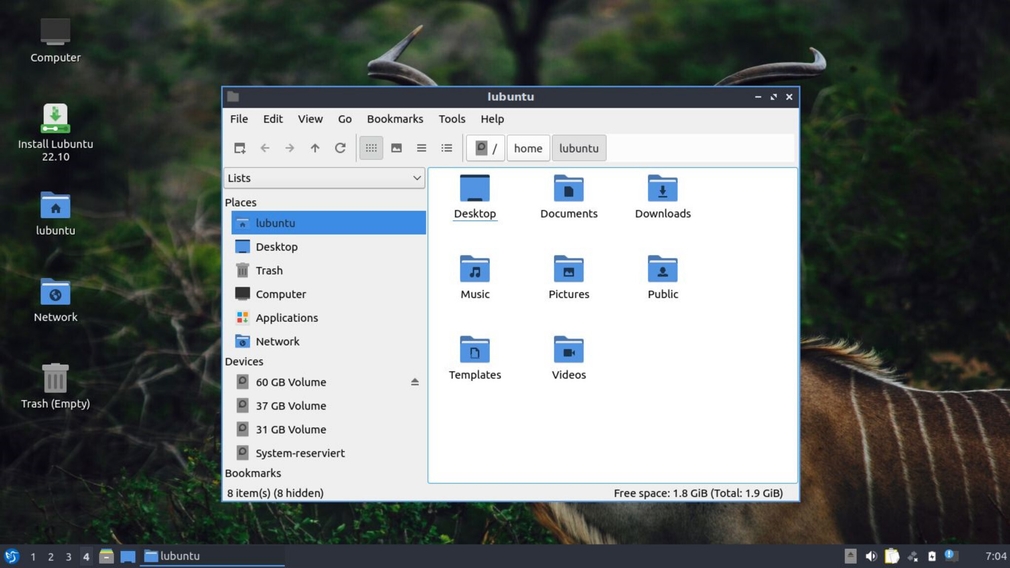Select the Pictures folder icon

point(569,278)
